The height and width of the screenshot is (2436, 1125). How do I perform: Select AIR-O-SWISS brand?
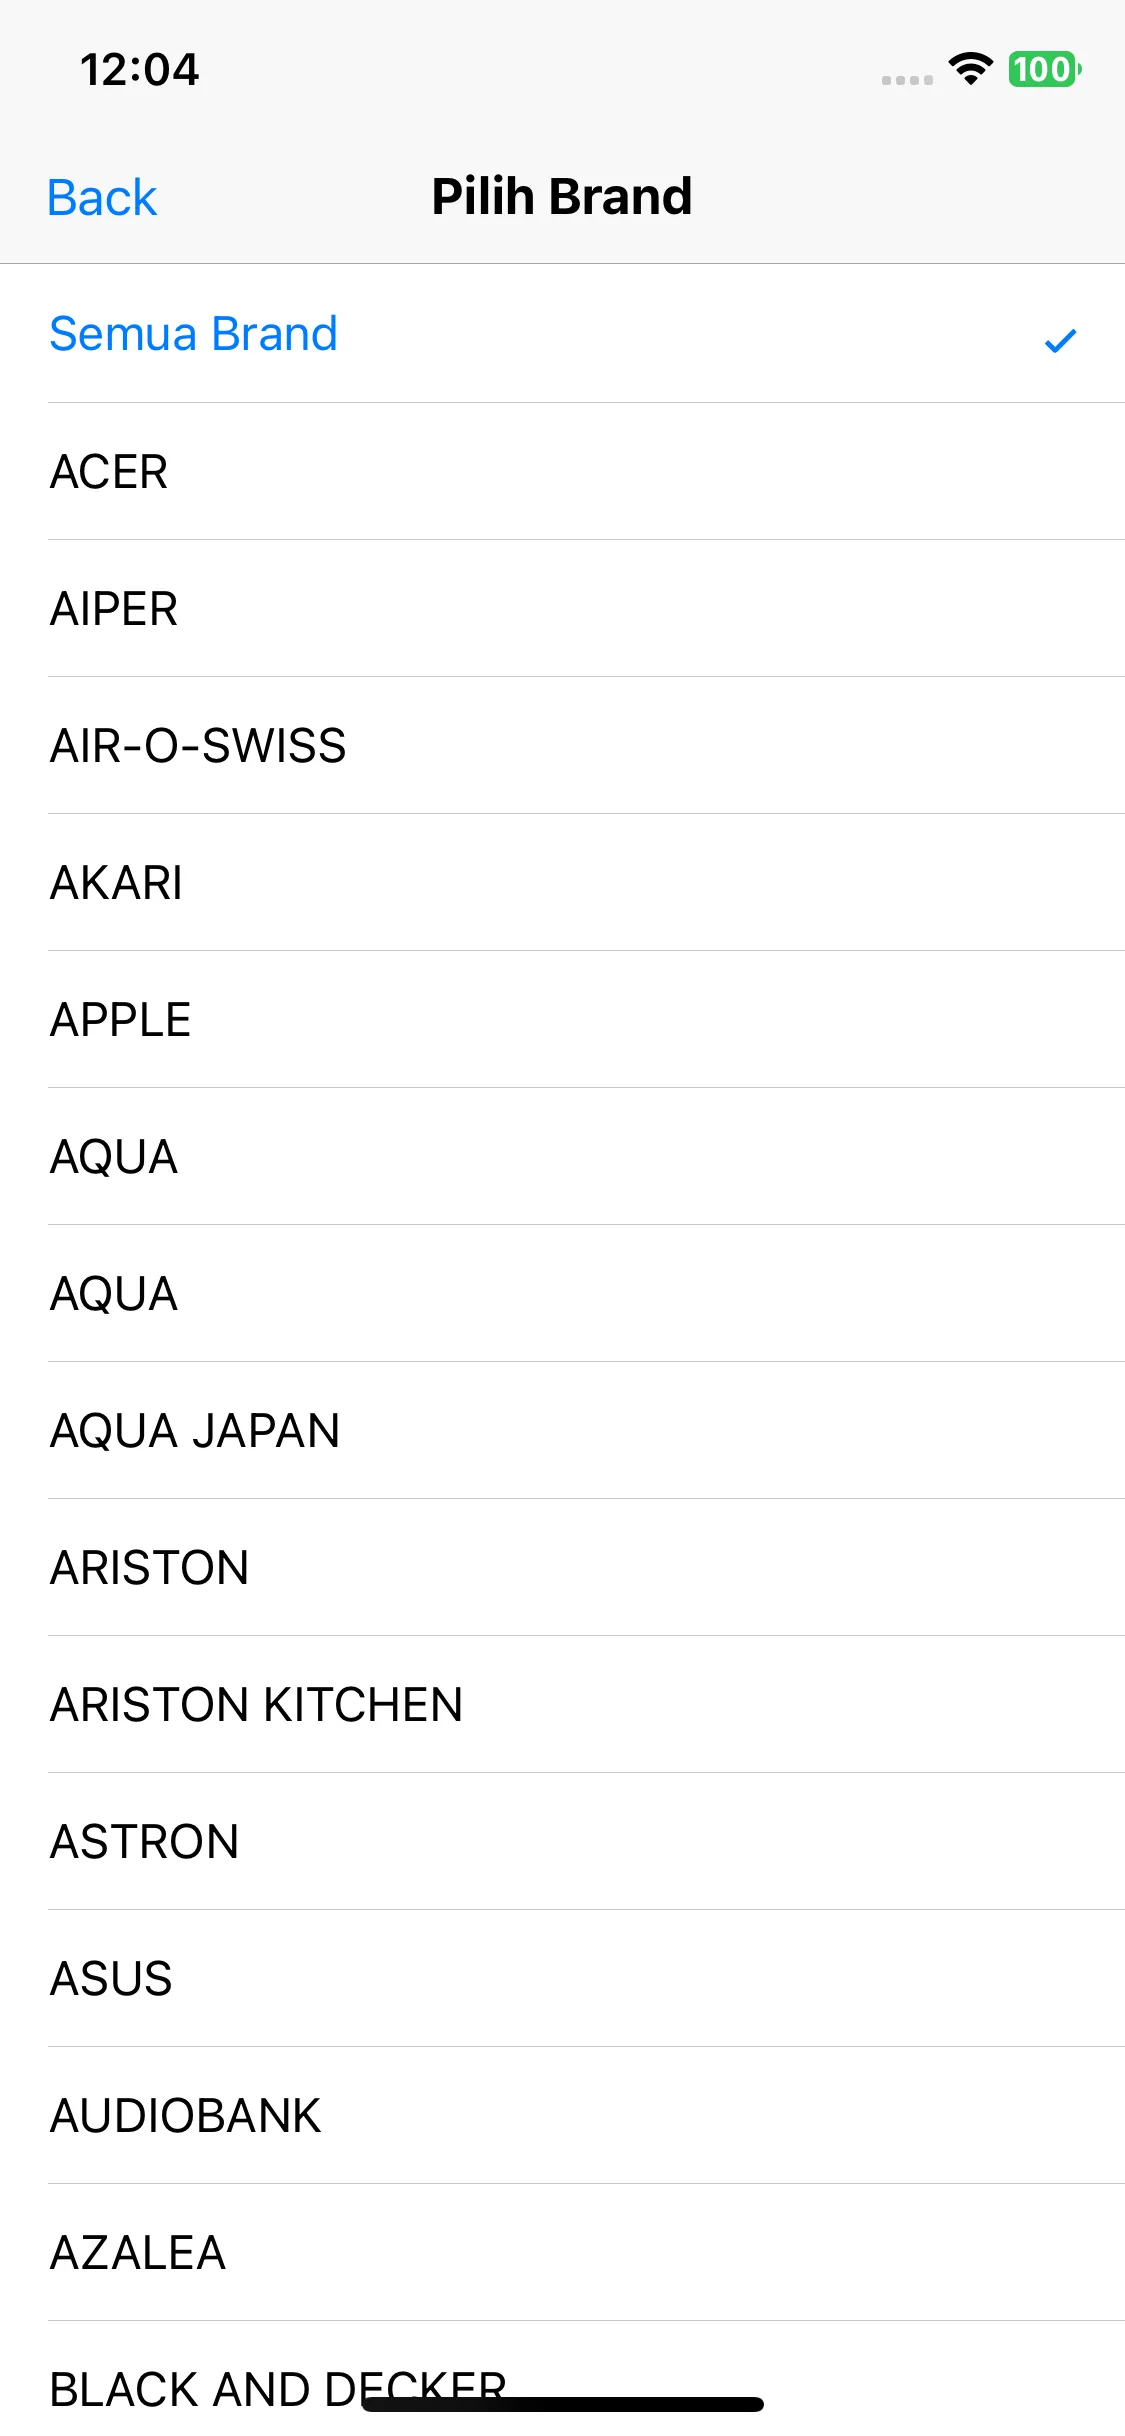tap(562, 745)
